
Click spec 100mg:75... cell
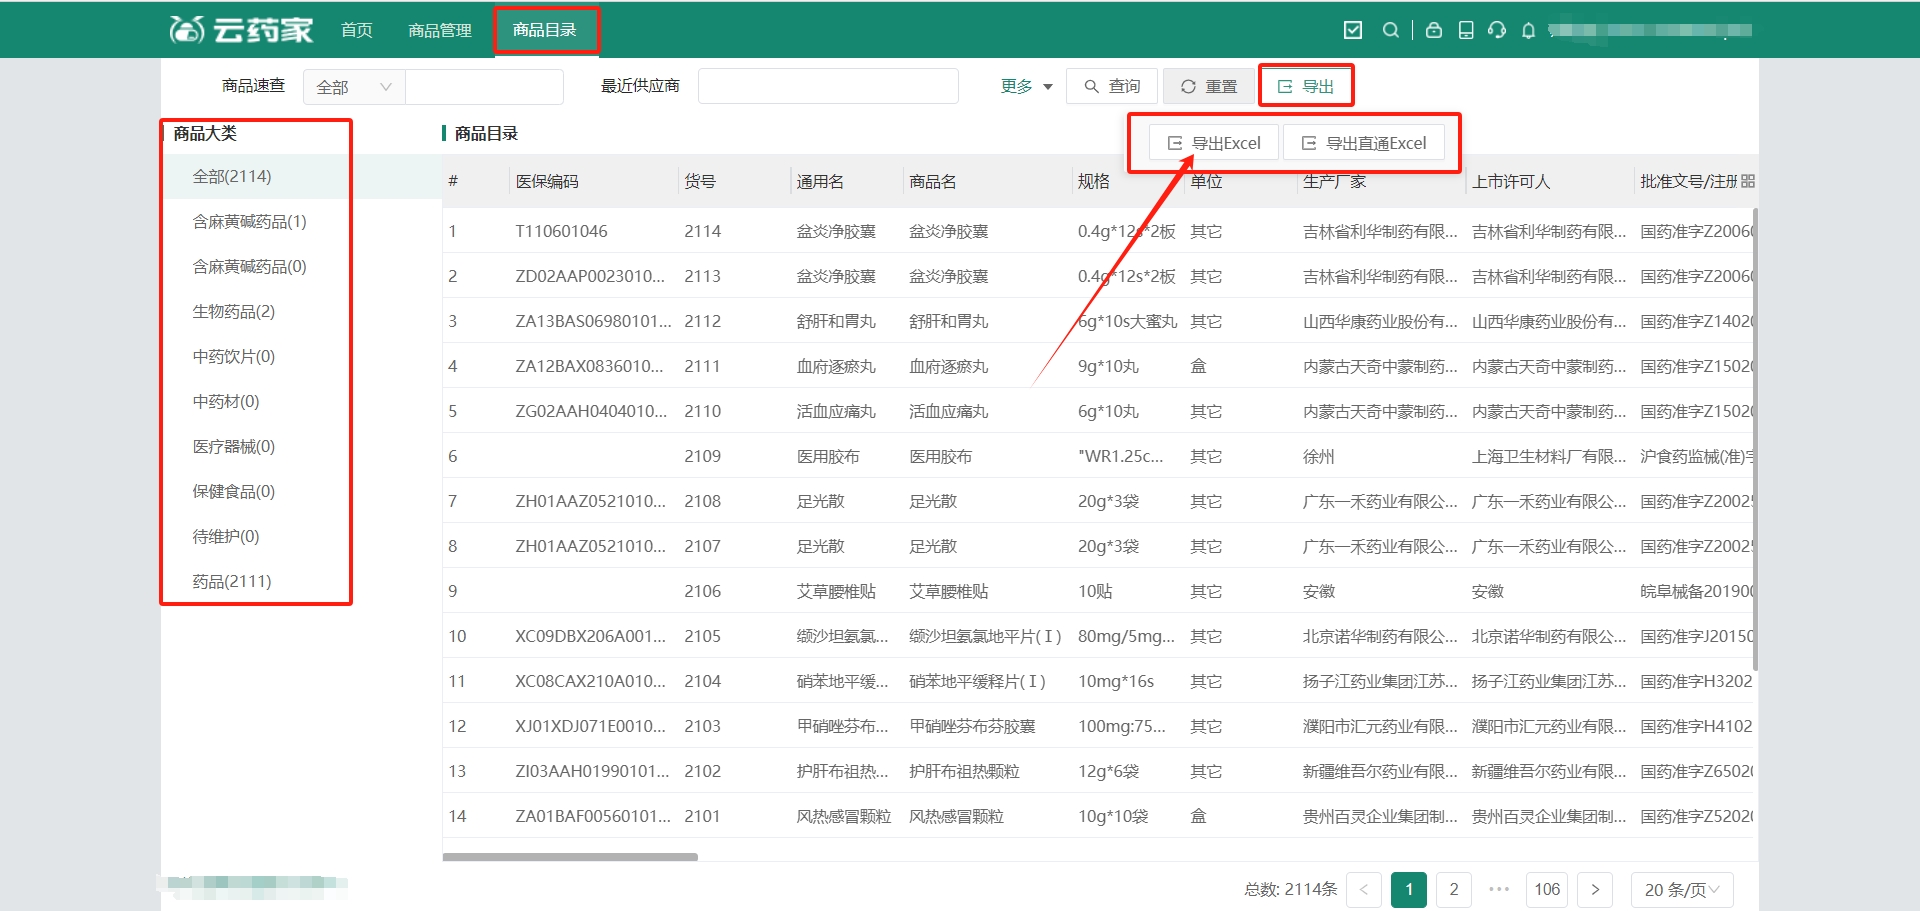coord(1122,726)
